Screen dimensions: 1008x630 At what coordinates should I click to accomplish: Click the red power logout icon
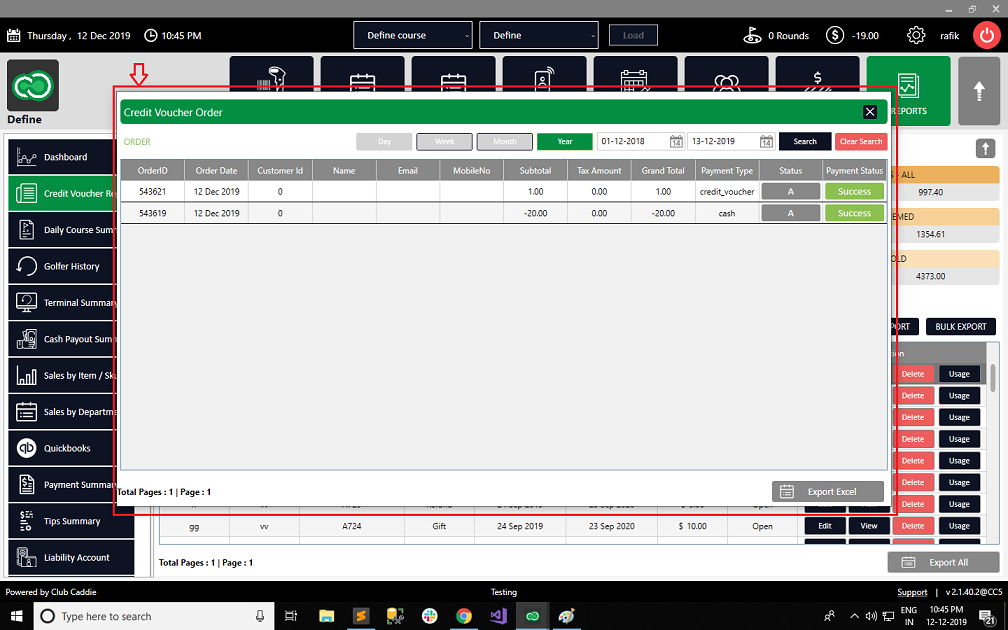(986, 35)
